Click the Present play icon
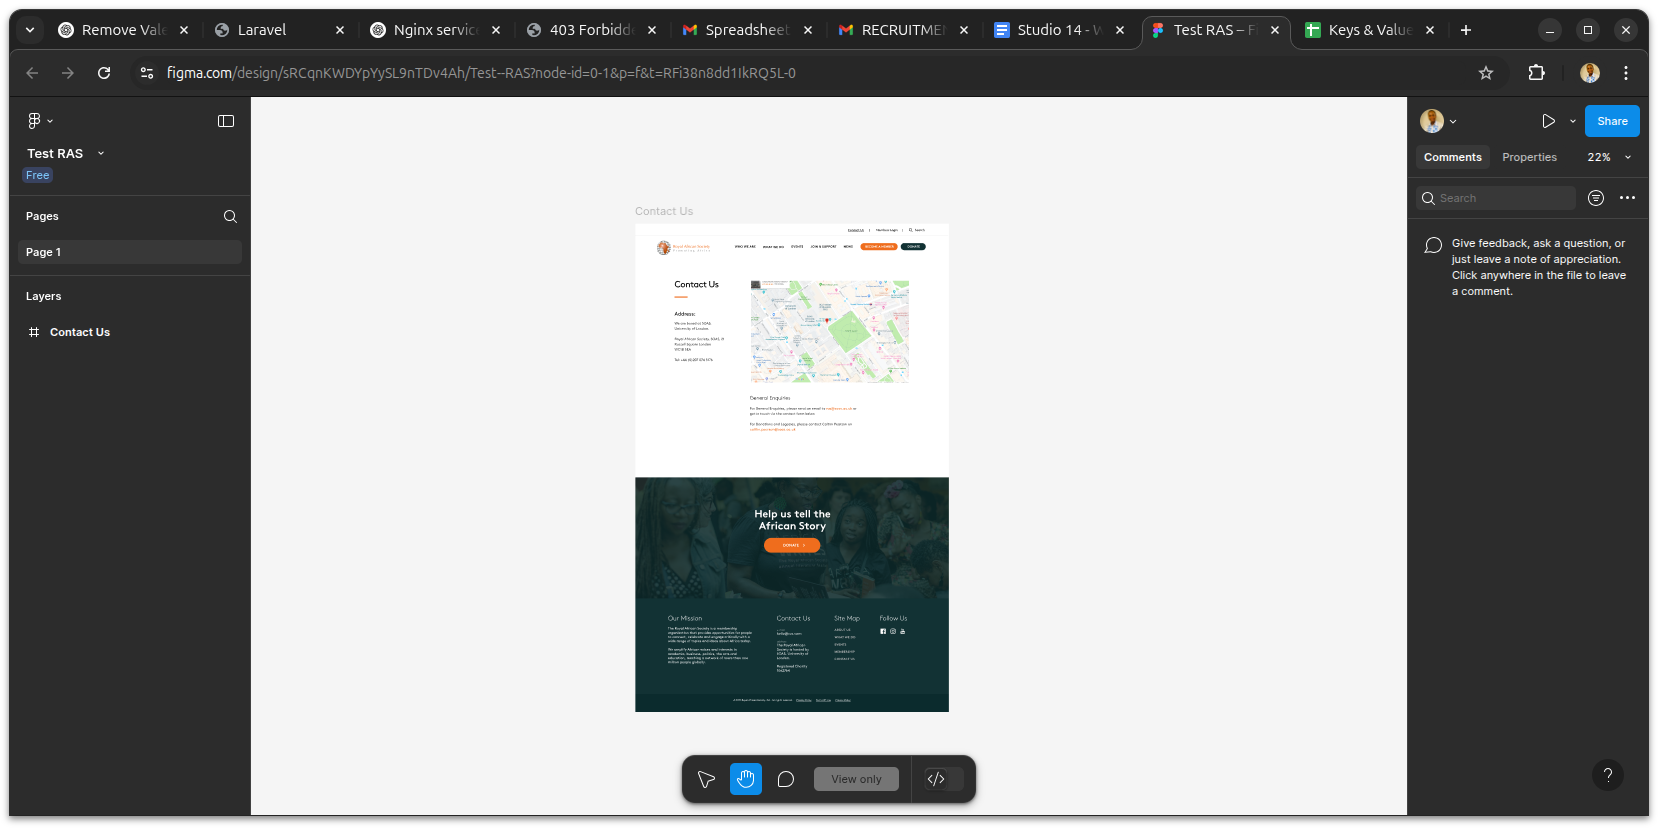Viewport: 1658px width, 828px height. [1548, 121]
